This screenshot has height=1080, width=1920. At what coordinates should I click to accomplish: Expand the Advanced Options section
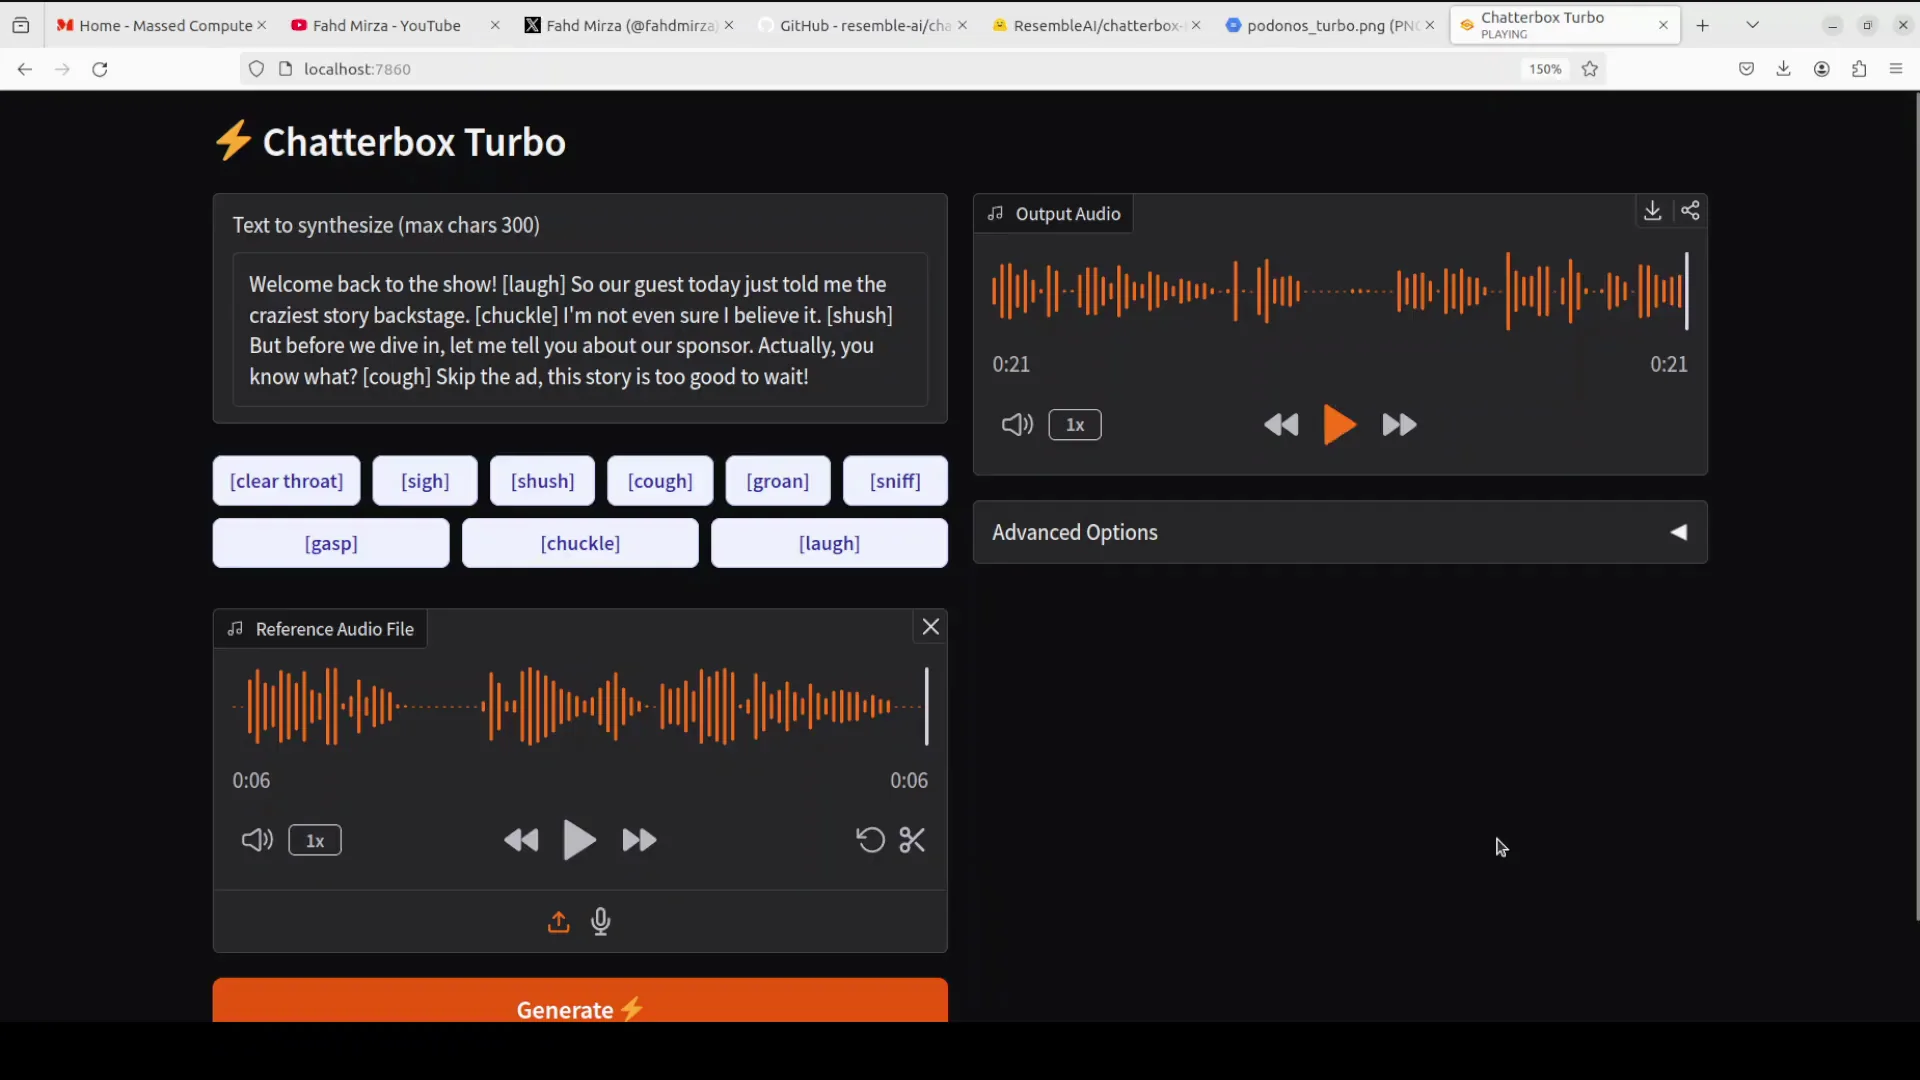coord(1677,532)
